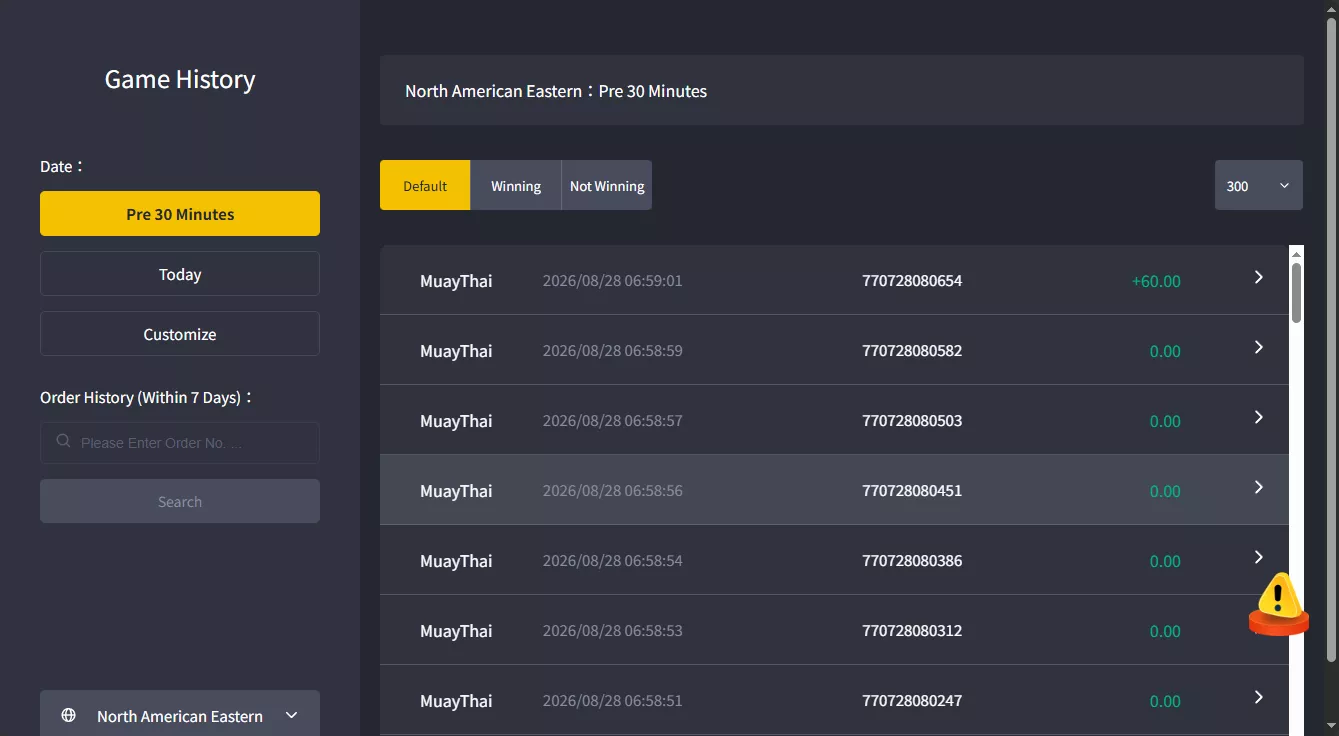The height and width of the screenshot is (736, 1339).
Task: Select order number 770728080312
Action: pos(912,631)
